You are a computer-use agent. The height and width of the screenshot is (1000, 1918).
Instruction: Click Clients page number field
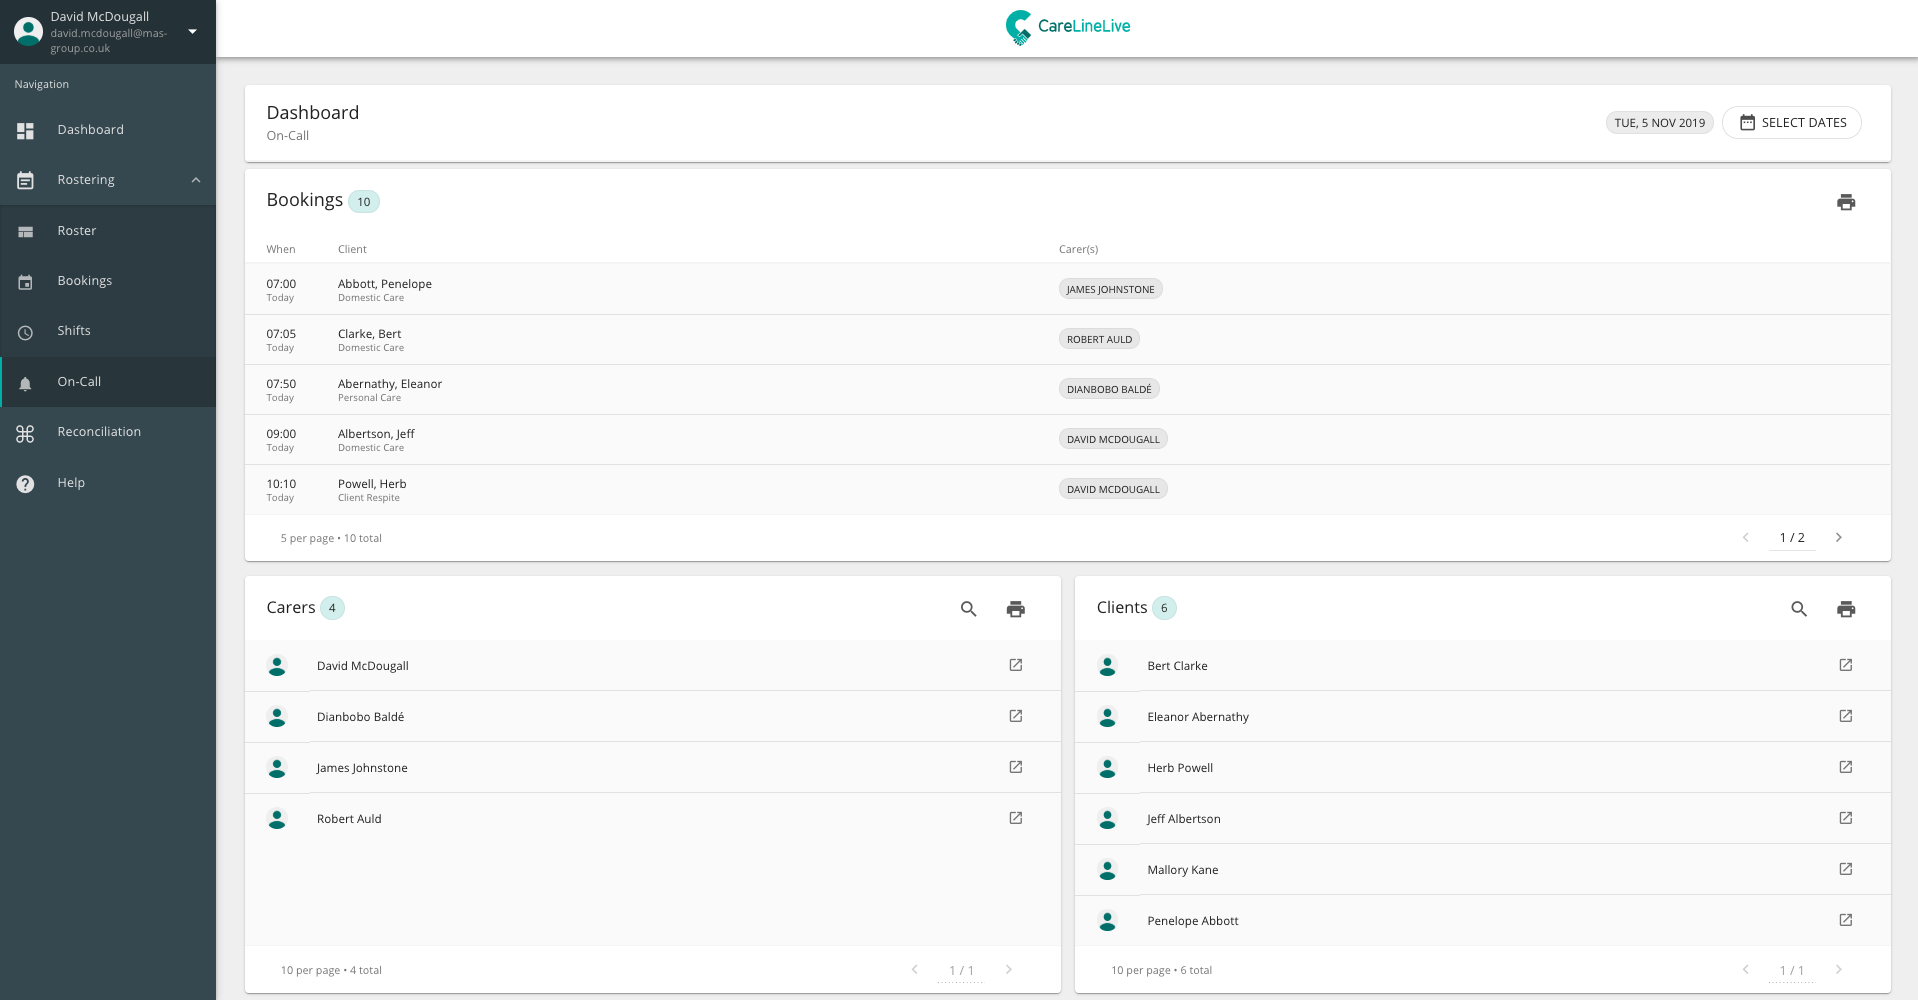[1792, 970]
